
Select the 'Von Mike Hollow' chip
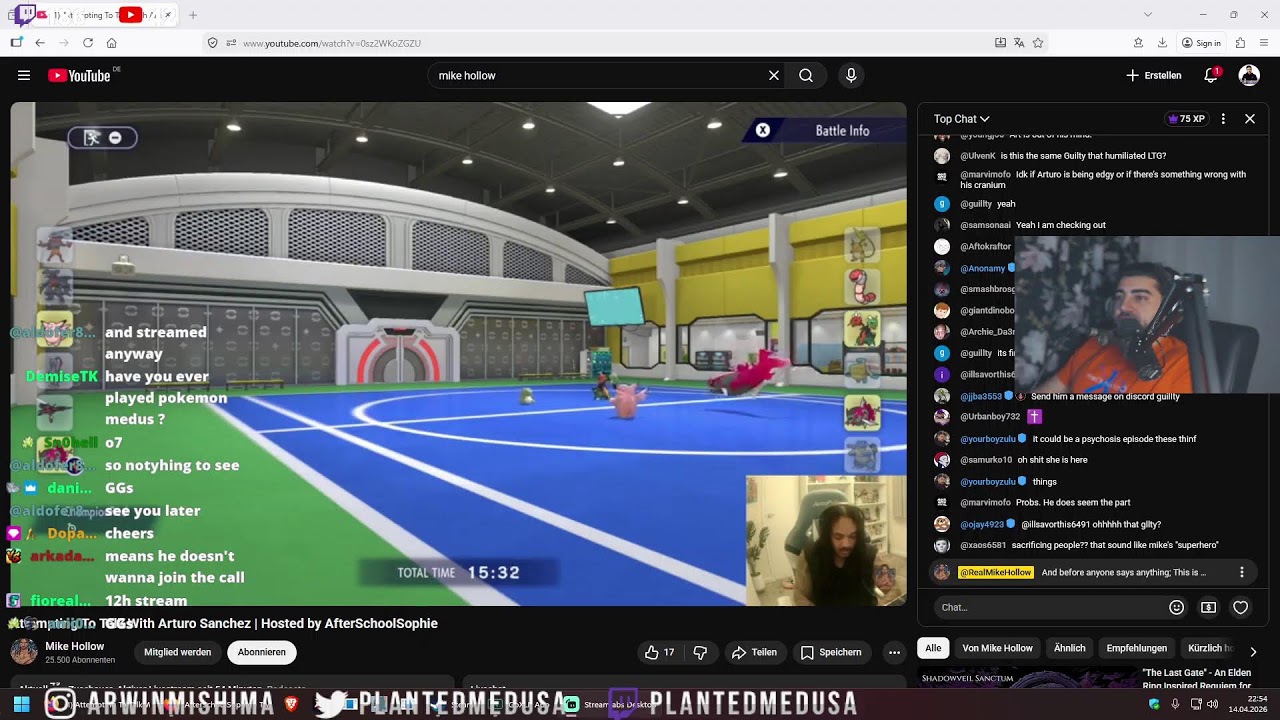997,648
